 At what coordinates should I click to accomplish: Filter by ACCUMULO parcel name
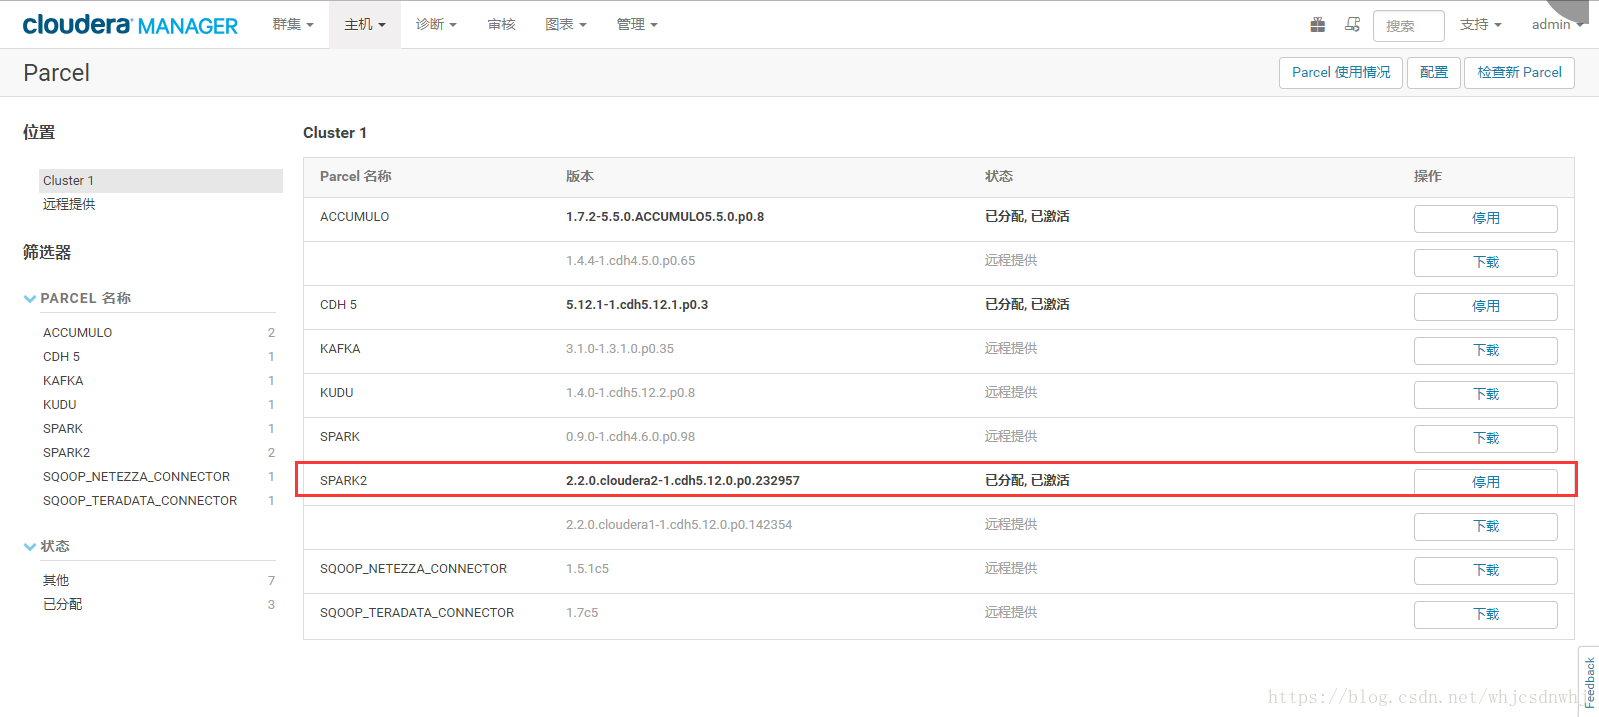pyautogui.click(x=77, y=333)
